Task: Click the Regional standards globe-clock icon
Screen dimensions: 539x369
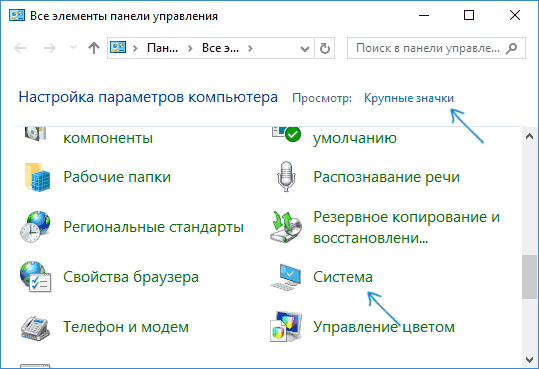Action: [x=35, y=227]
